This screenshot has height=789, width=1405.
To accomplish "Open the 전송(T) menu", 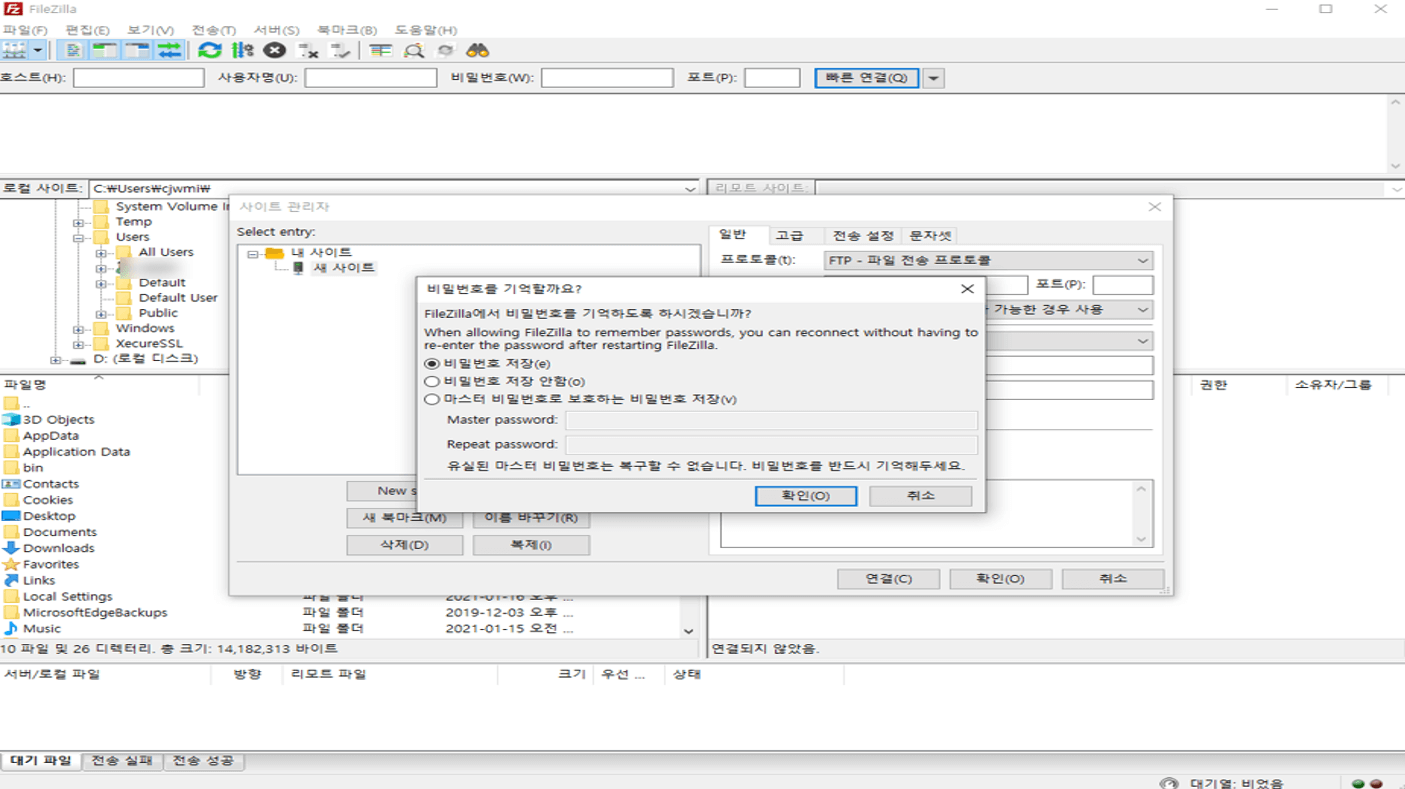I will [213, 30].
